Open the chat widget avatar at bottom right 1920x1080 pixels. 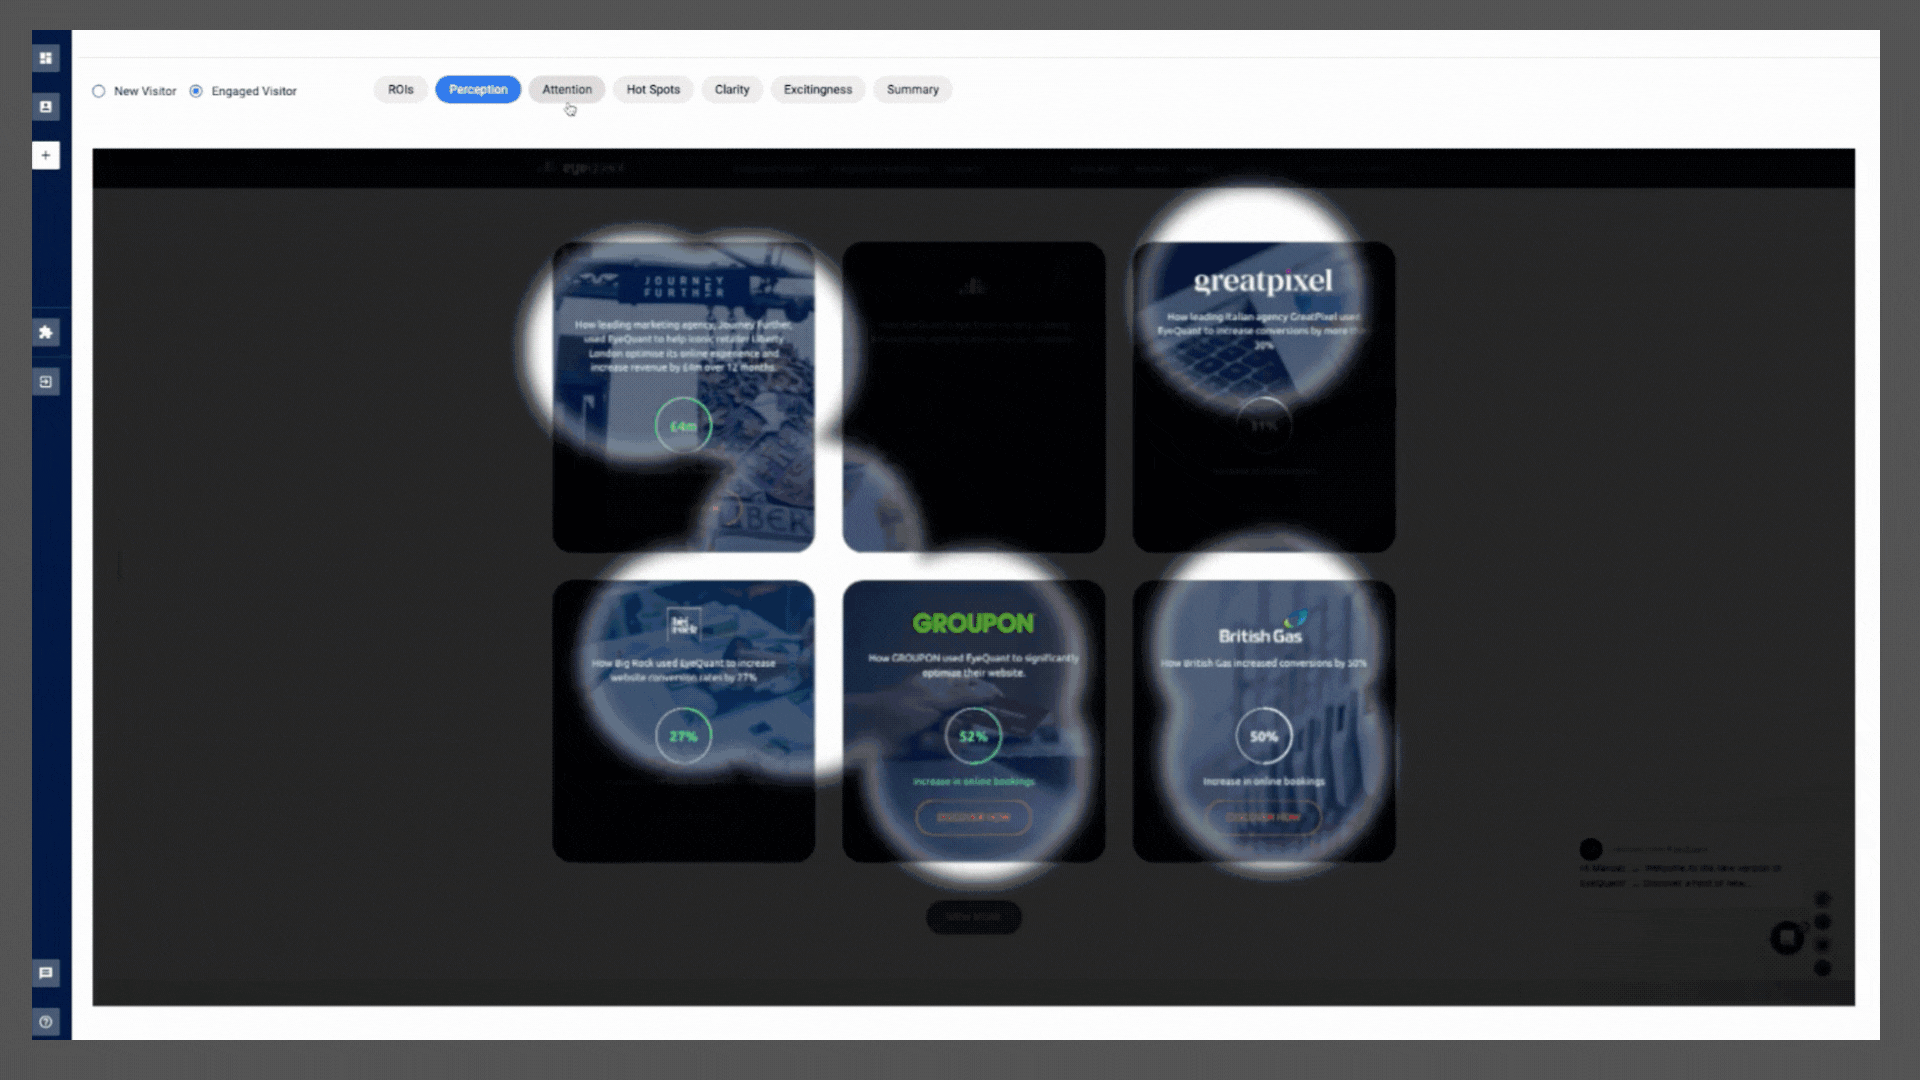tap(1590, 850)
